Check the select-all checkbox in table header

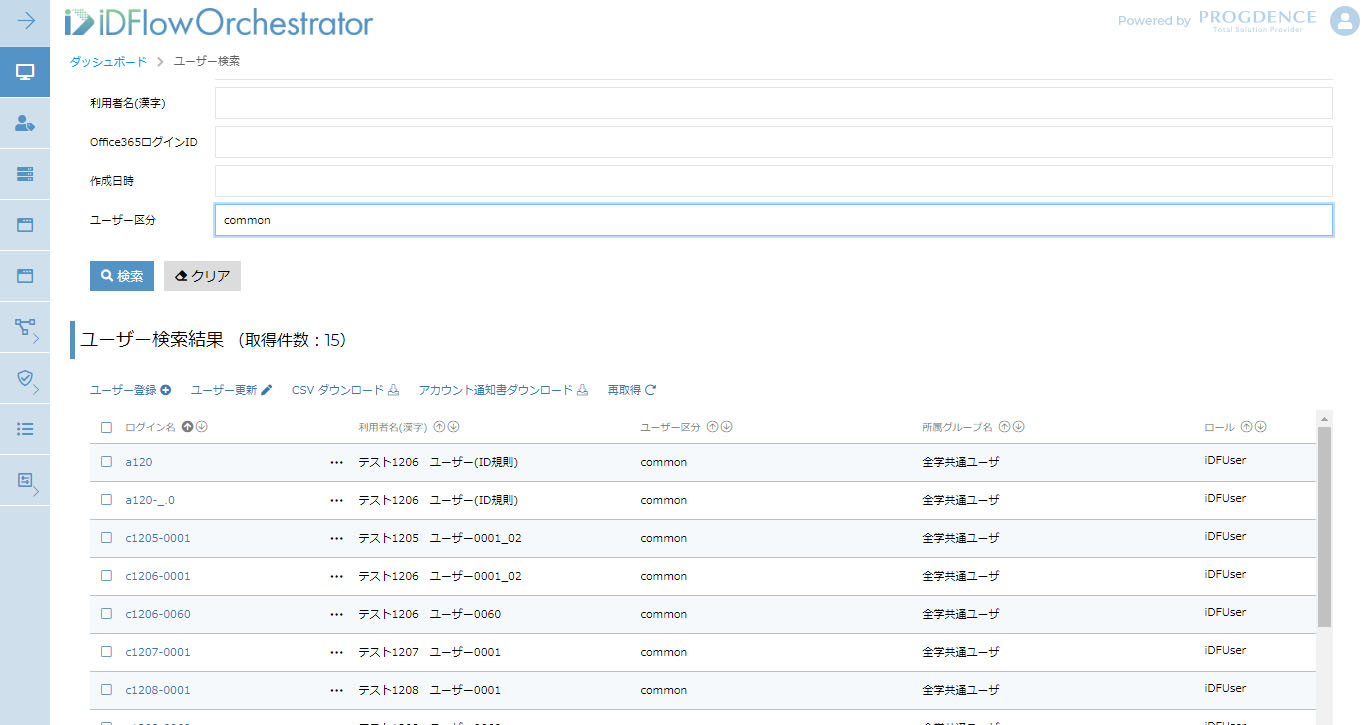(107, 428)
